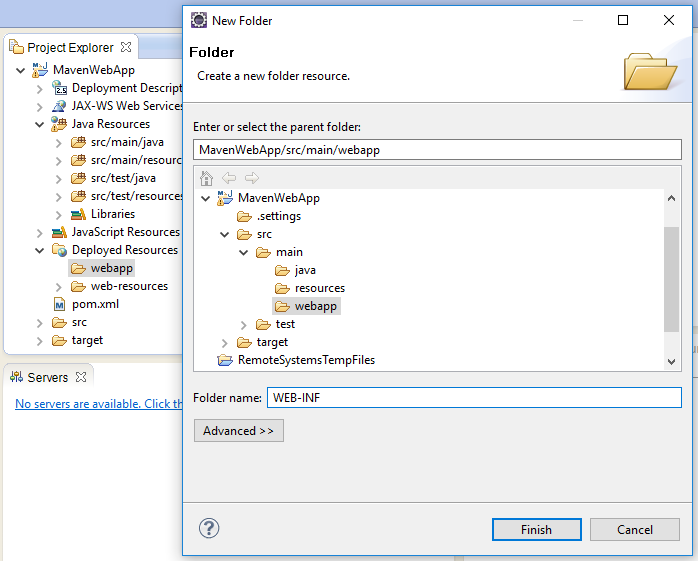Expand the JavaScript Resources node

40,233
